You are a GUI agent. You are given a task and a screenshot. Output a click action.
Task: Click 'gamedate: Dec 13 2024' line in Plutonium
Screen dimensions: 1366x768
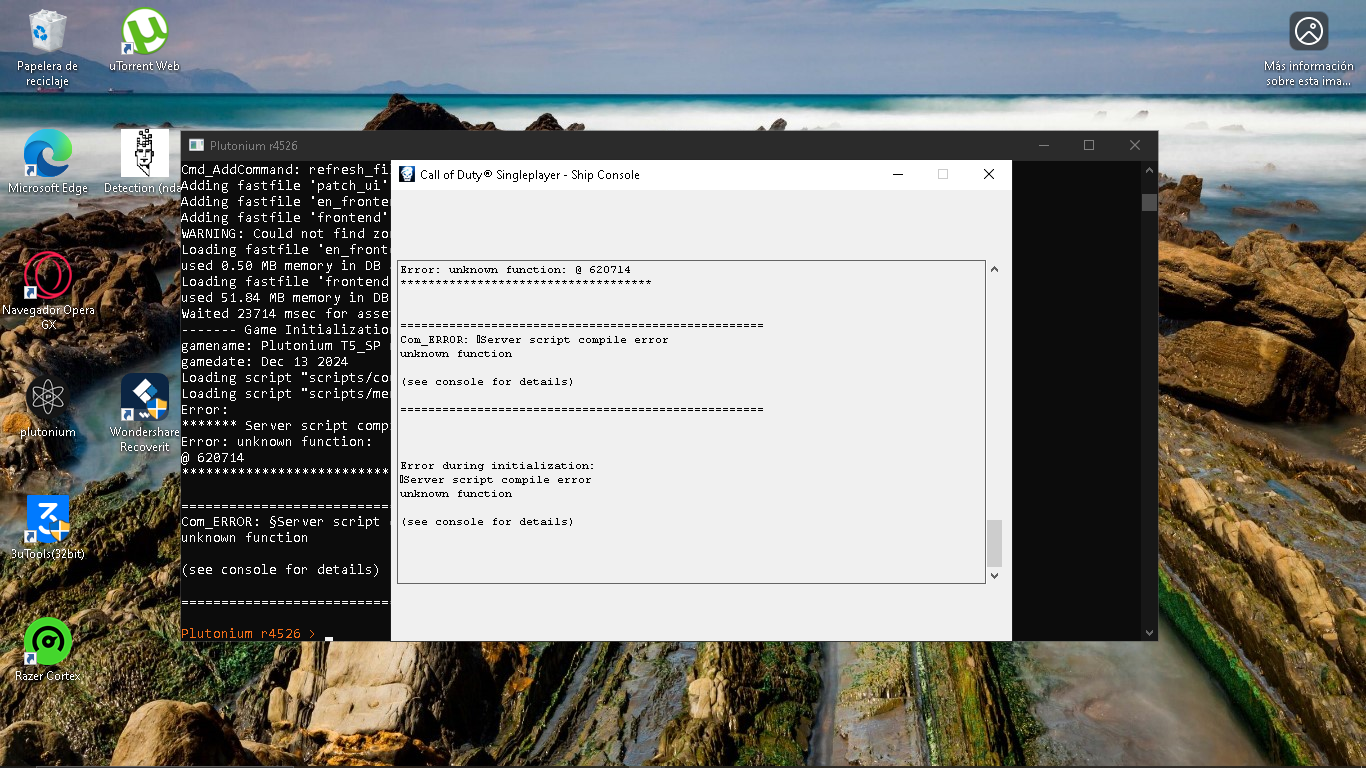click(265, 362)
